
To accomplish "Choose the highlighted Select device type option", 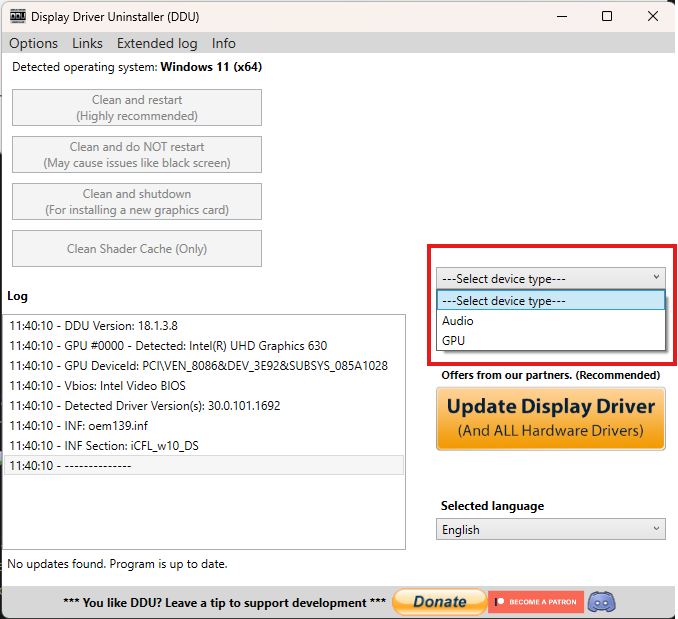I will tap(550, 300).
